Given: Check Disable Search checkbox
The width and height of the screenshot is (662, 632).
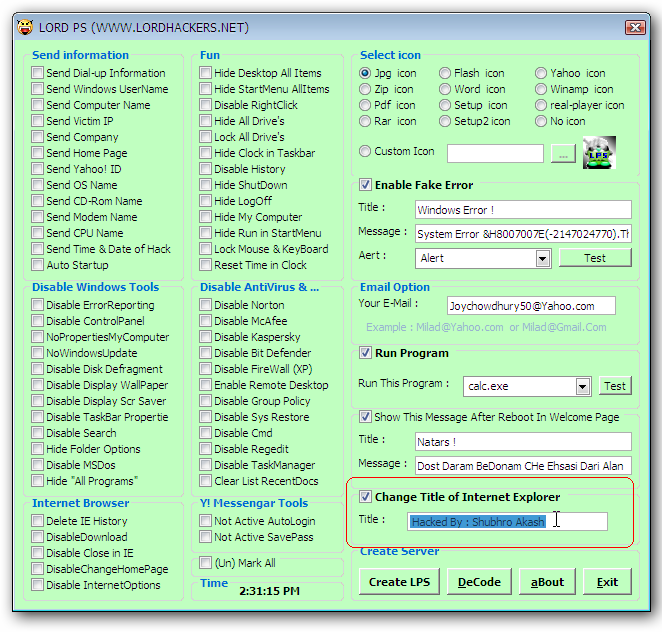Looking at the screenshot, I should (37, 433).
